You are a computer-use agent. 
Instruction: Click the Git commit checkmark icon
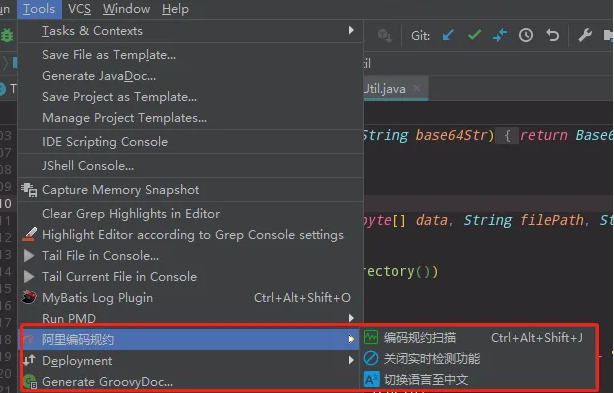click(x=474, y=35)
